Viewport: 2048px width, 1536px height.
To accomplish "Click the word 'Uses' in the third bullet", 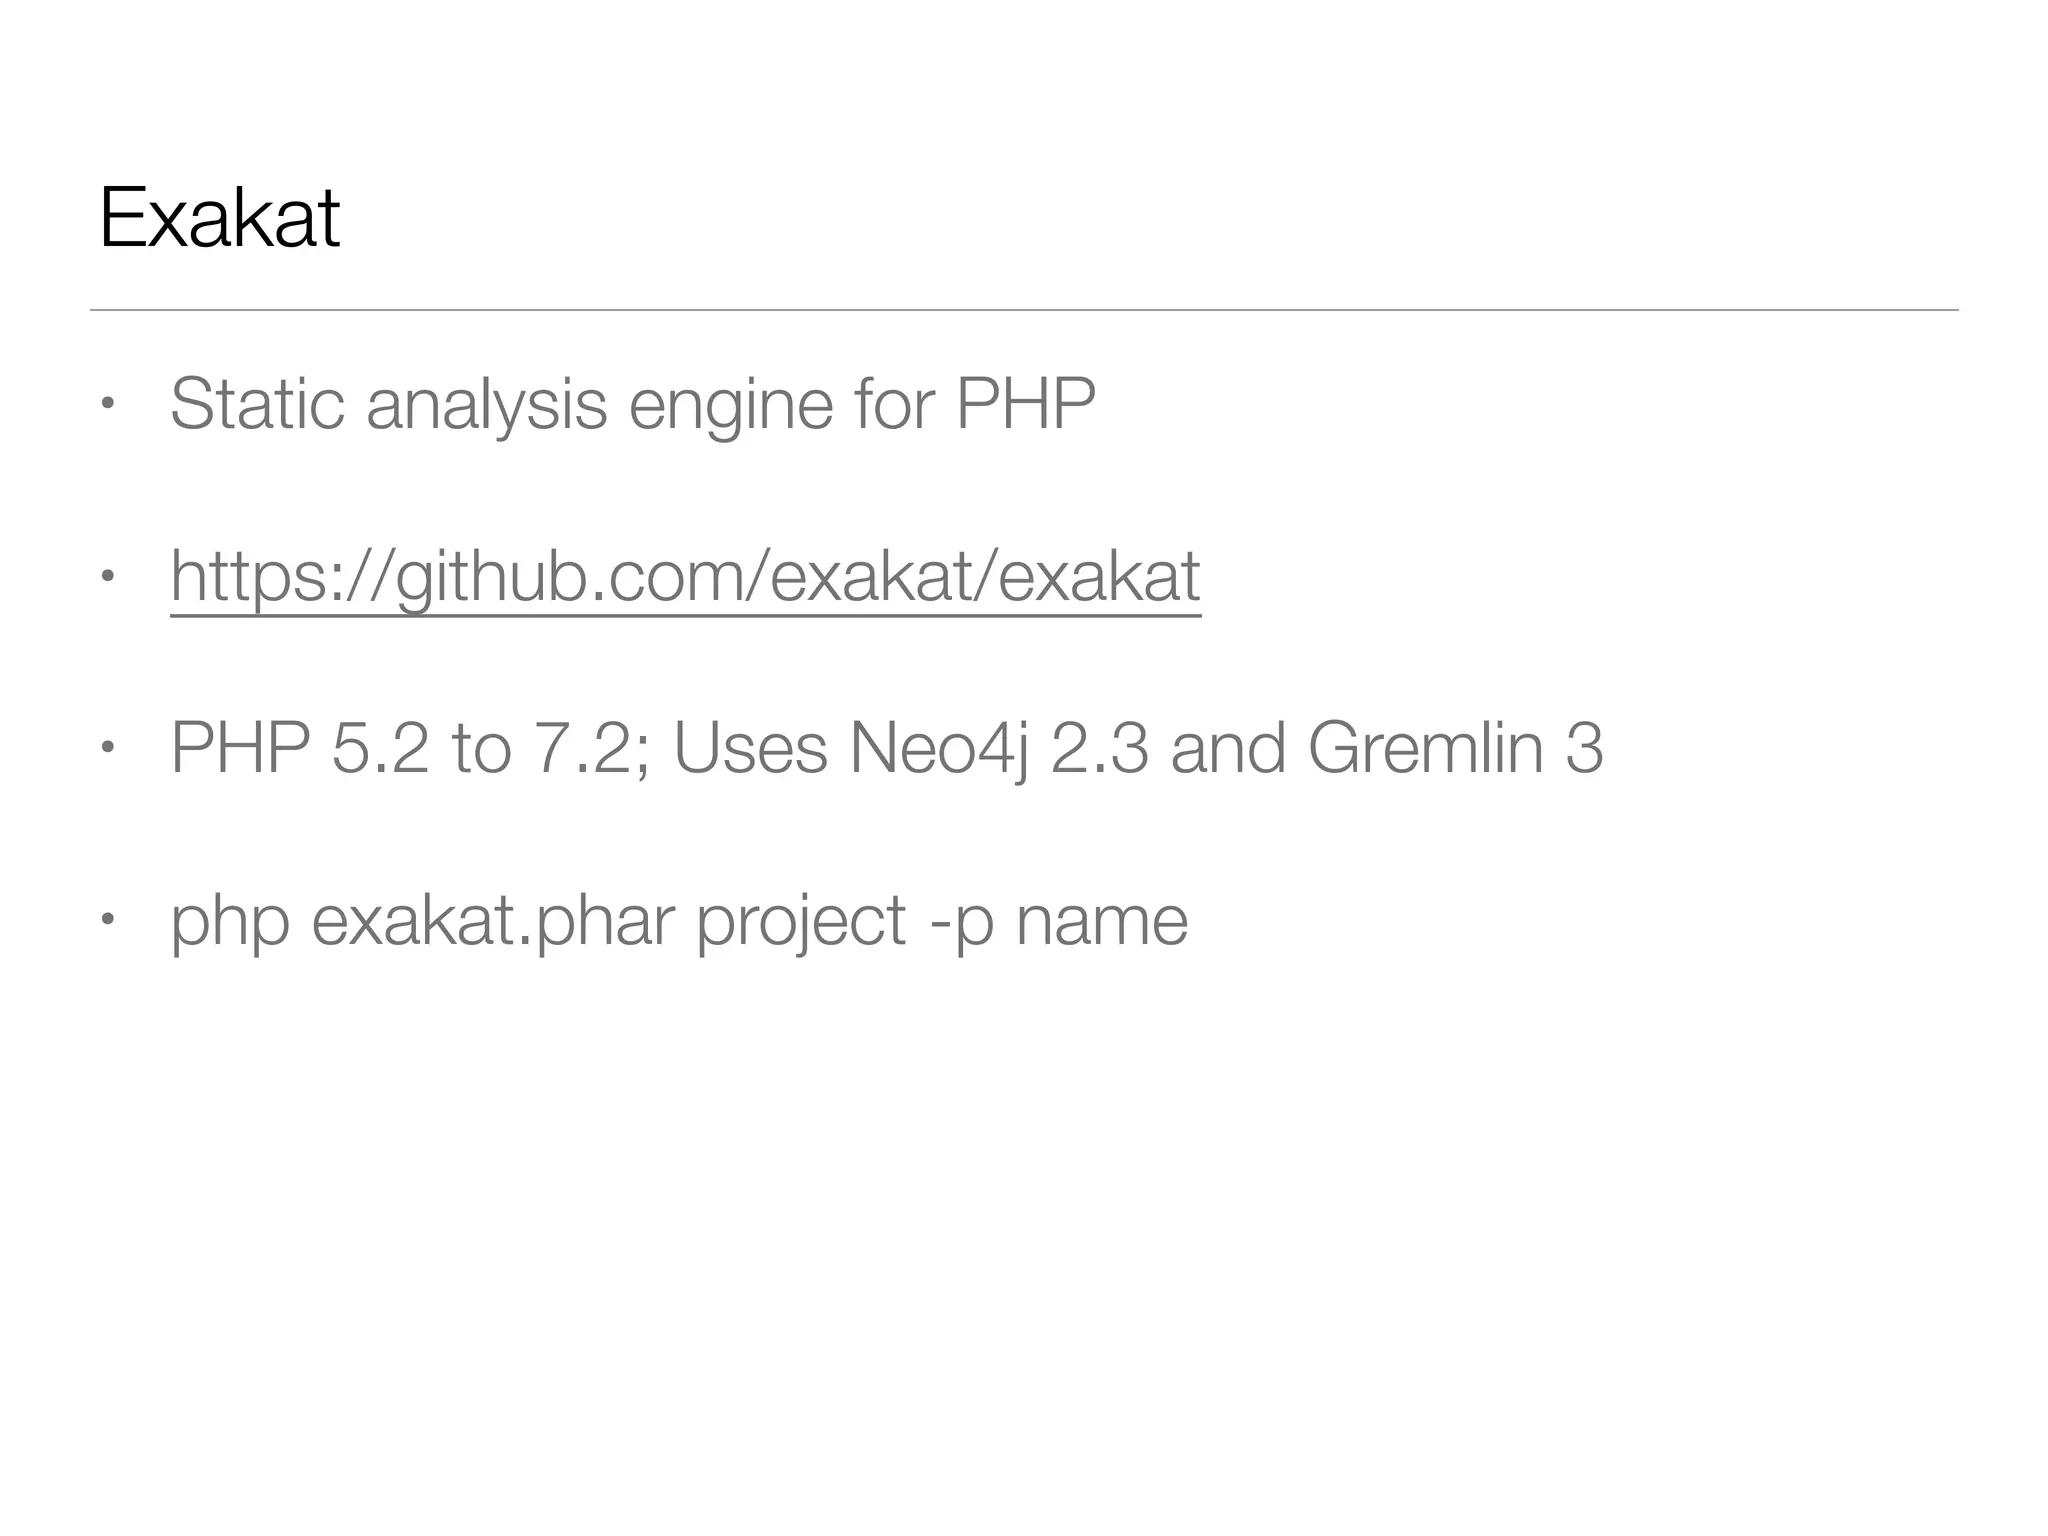I will pos(750,748).
